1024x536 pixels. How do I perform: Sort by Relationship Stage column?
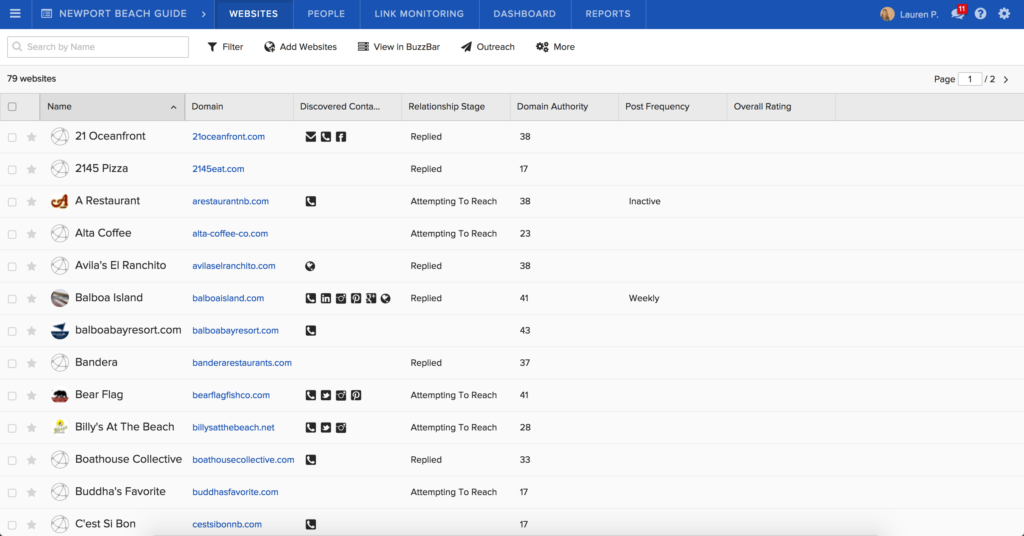456,106
